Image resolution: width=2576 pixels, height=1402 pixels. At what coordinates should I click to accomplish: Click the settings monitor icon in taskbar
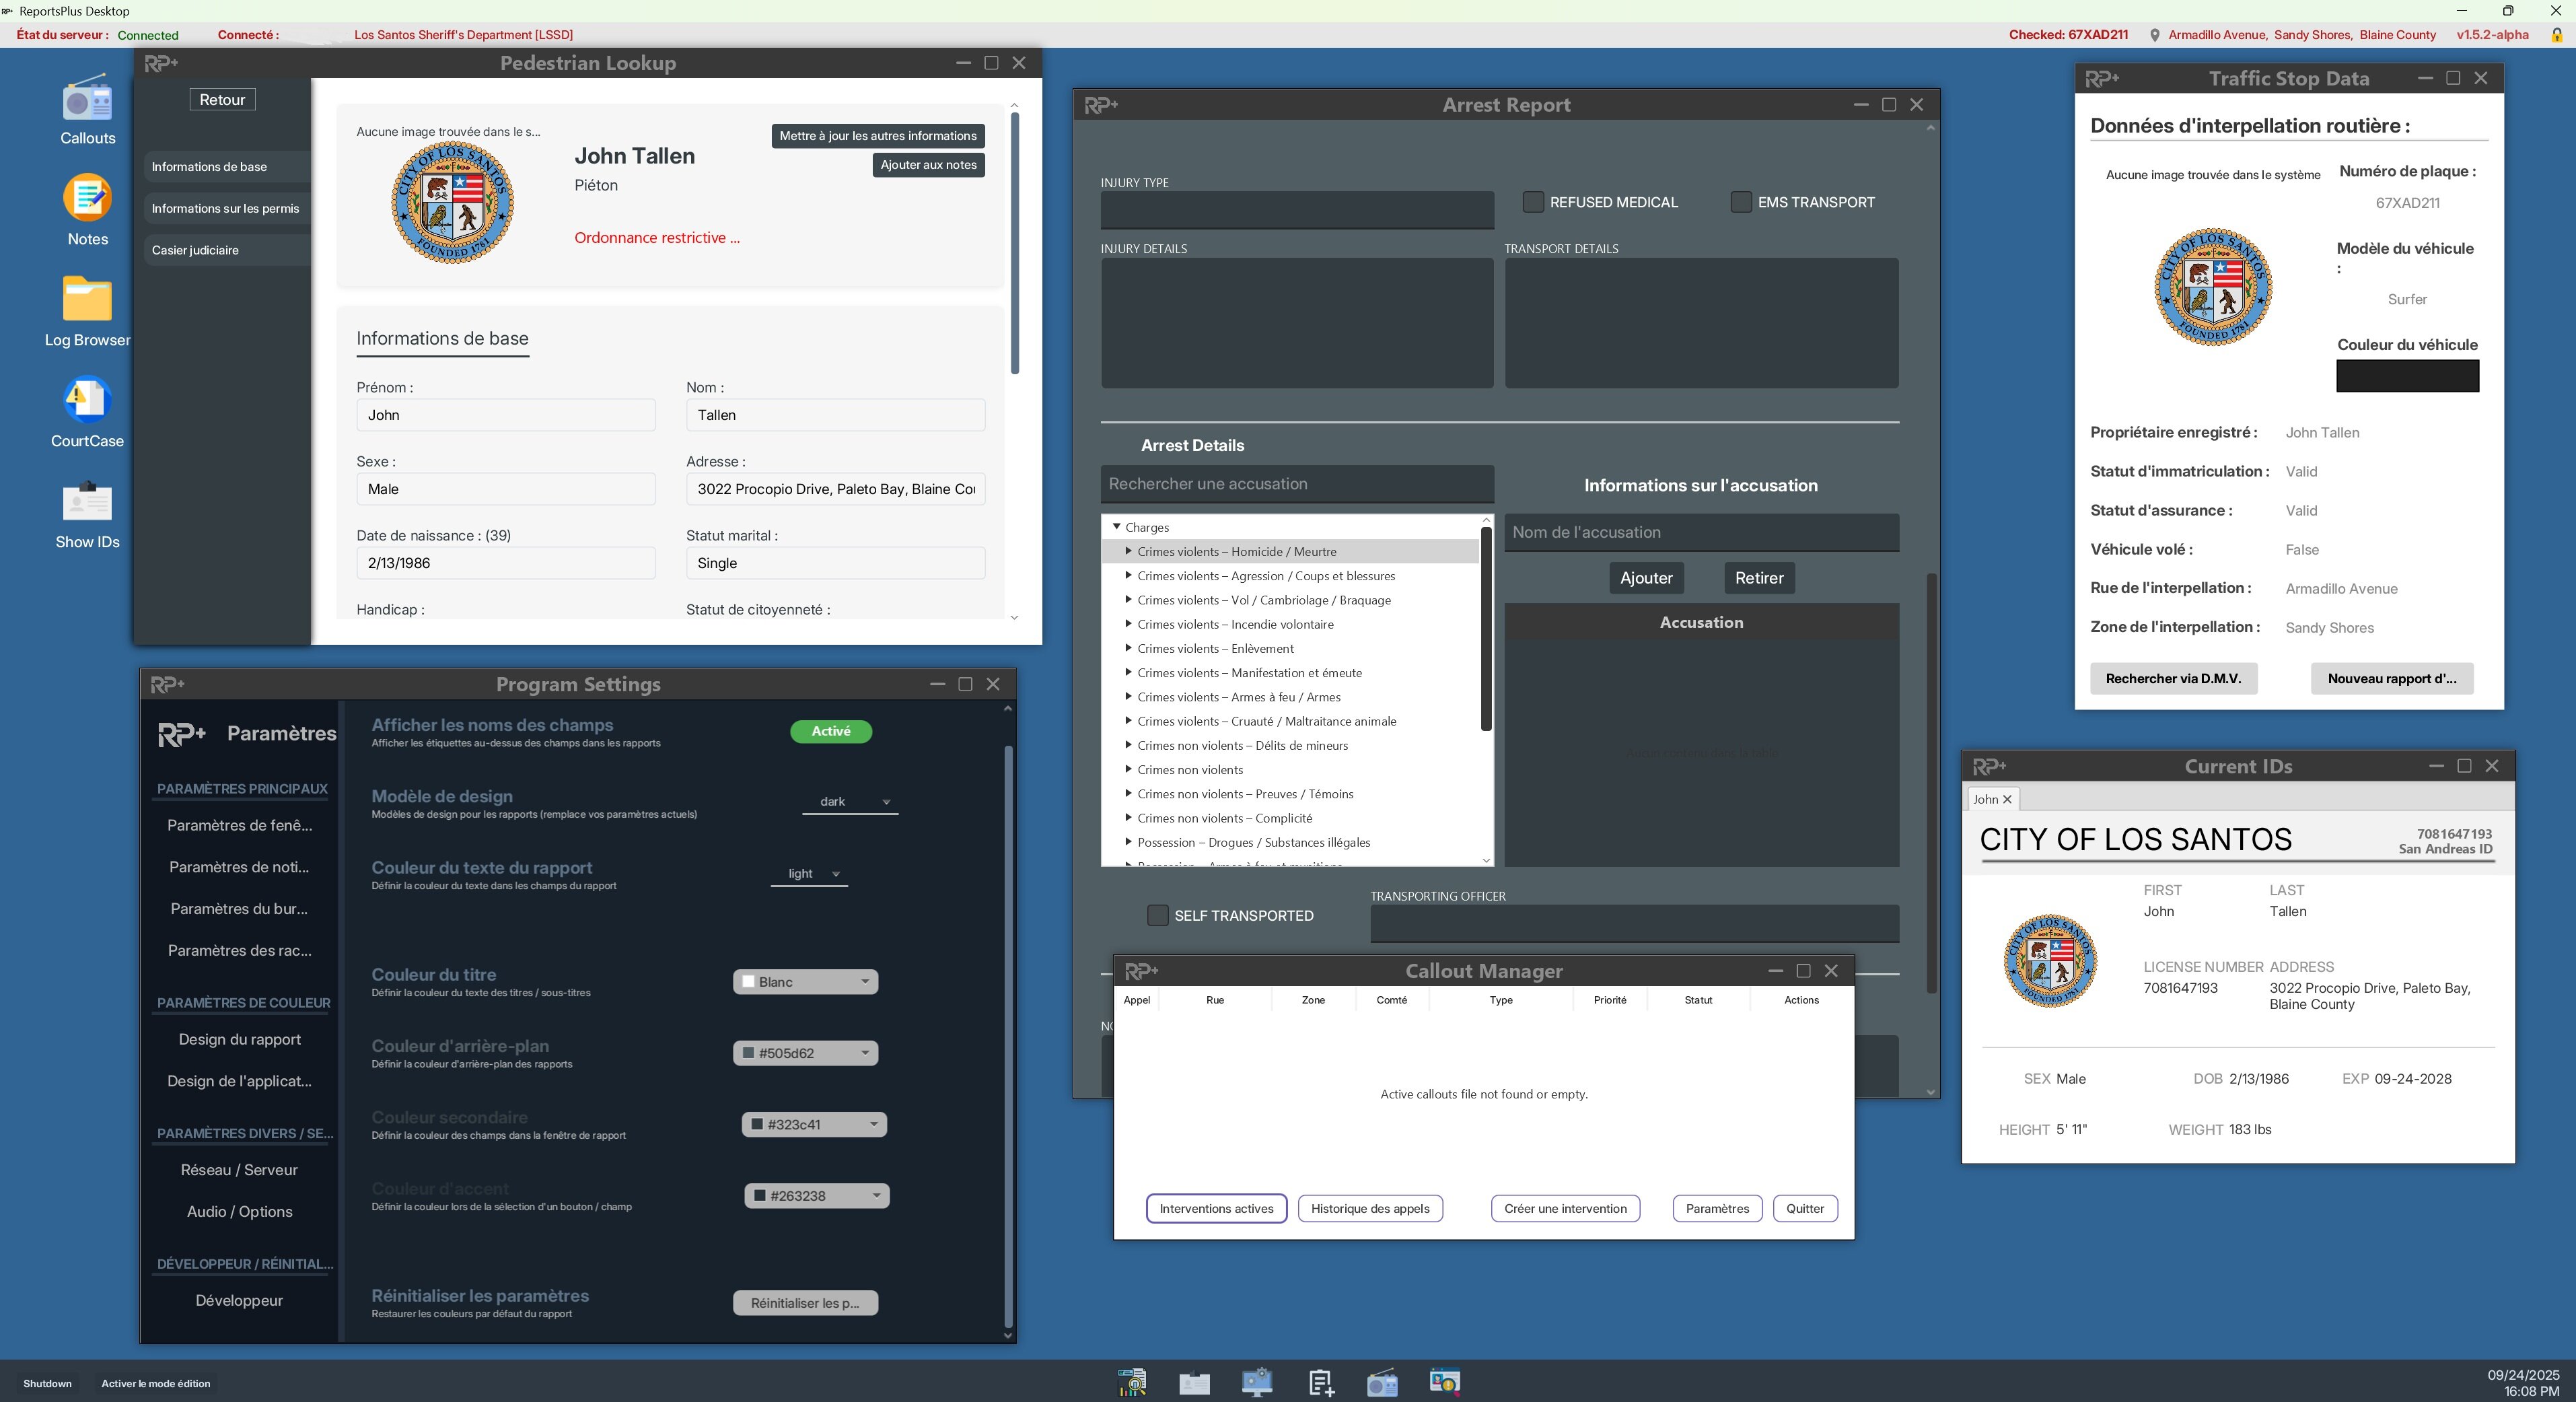click(1257, 1383)
